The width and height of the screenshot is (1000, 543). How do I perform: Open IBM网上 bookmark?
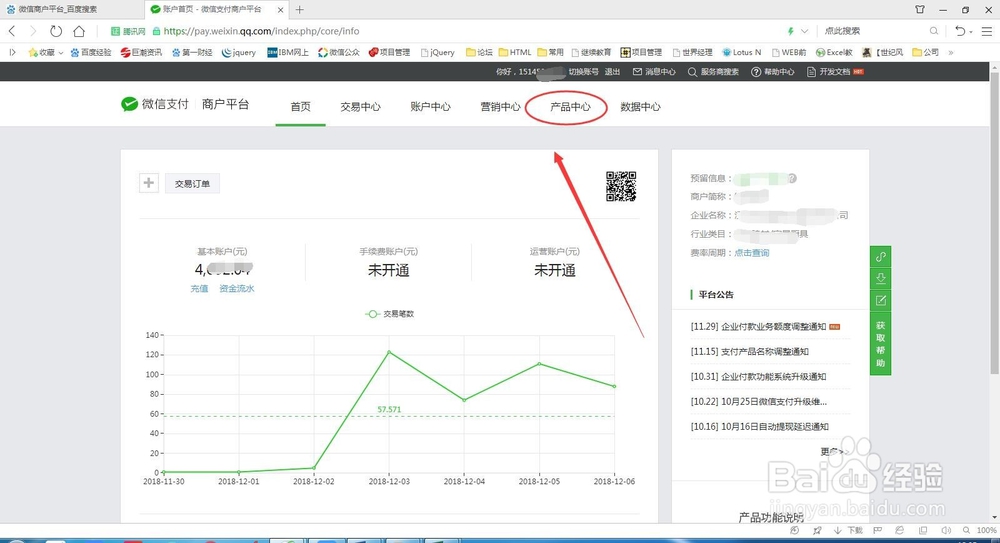click(x=288, y=52)
